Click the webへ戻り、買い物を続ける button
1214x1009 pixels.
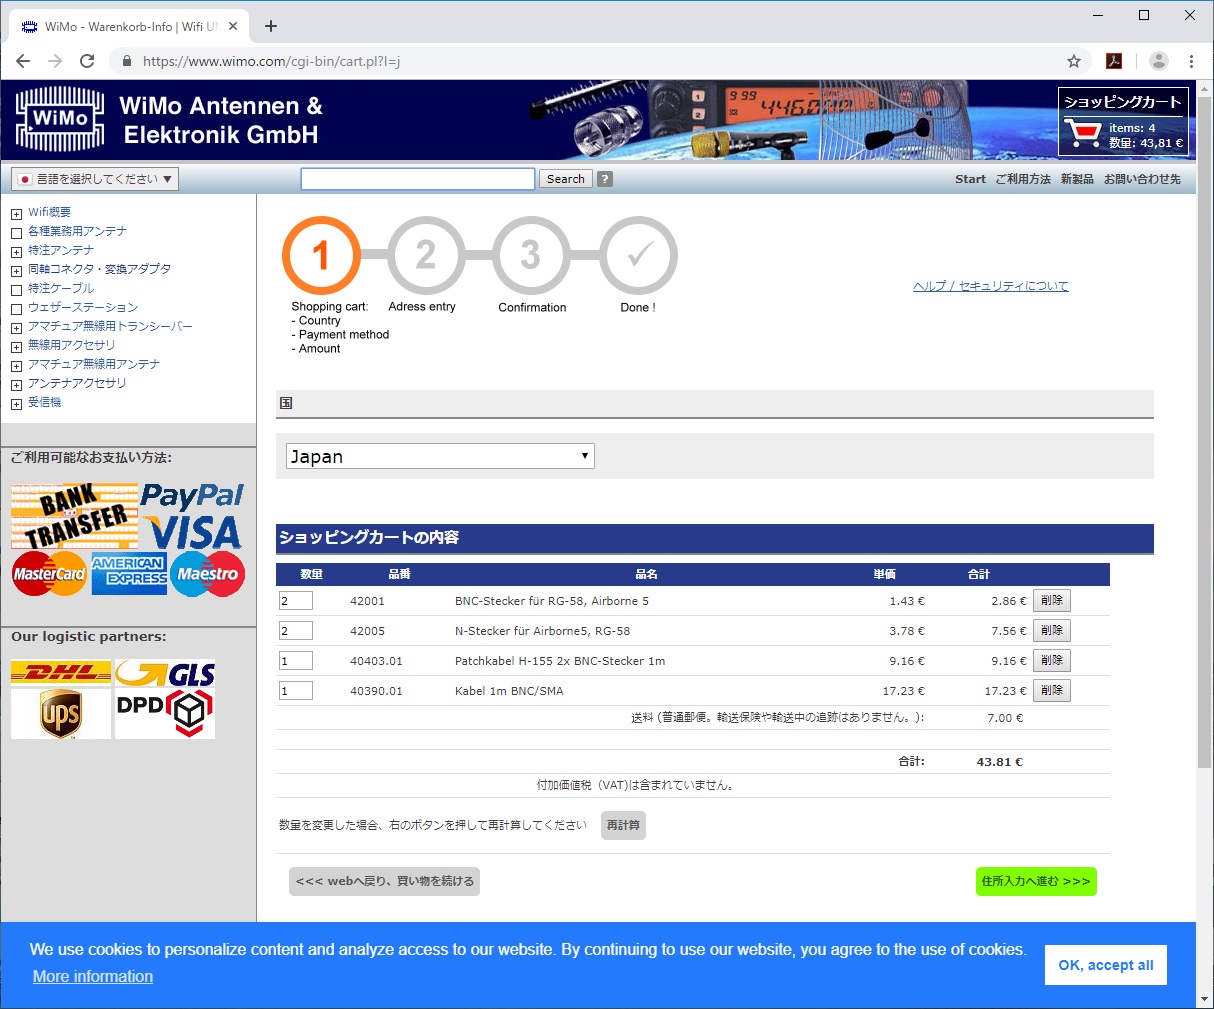coord(384,881)
